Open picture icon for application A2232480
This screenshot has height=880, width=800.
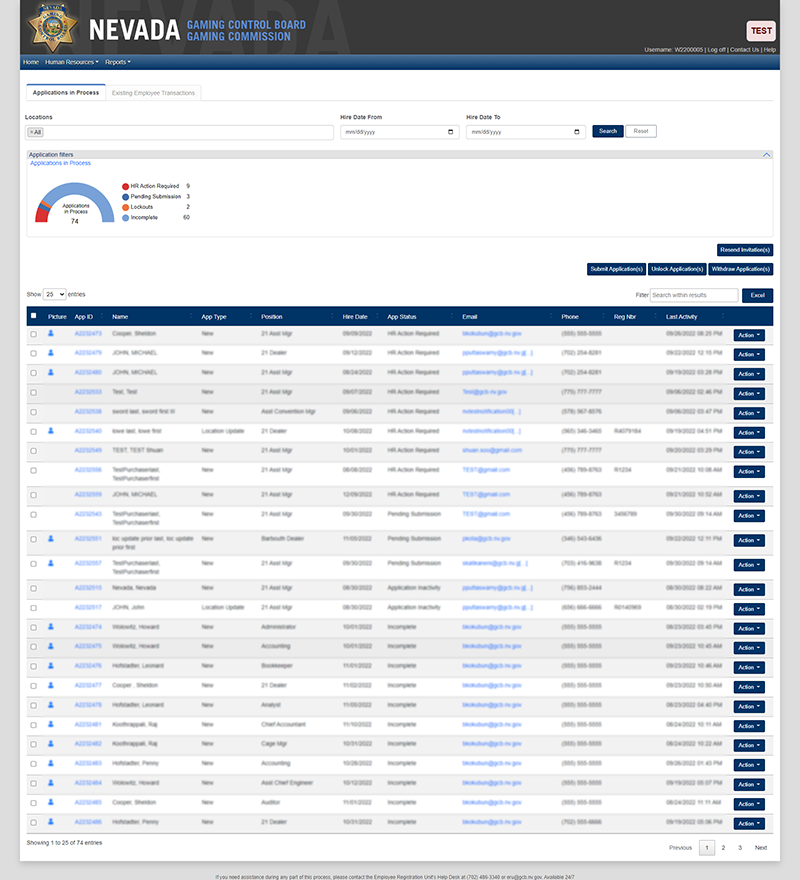[x=51, y=372]
